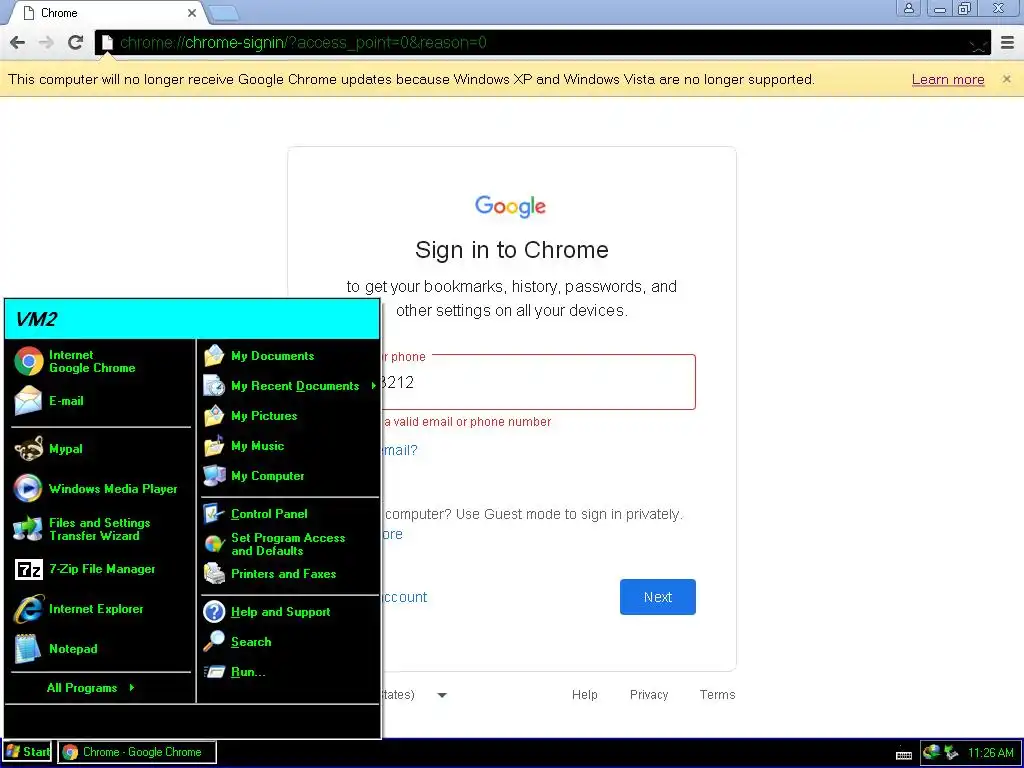The height and width of the screenshot is (768, 1024).
Task: Open a new tab in Chrome
Action: (x=224, y=13)
